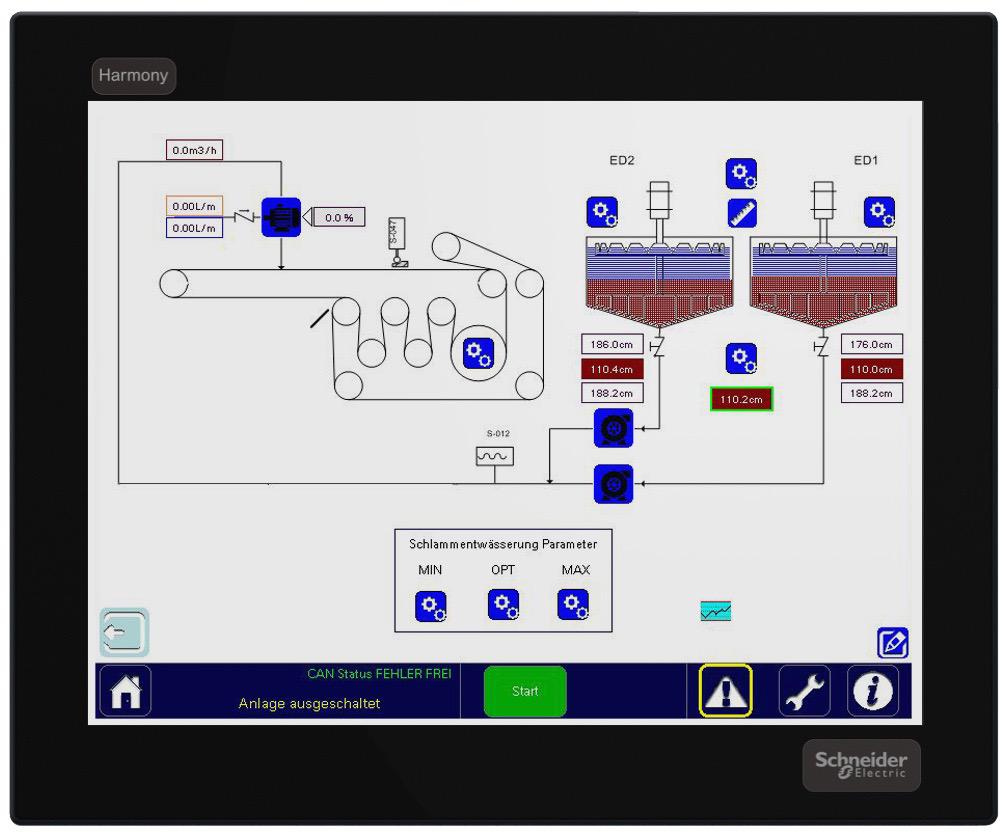
Task: Select the Harmony panel label
Action: tap(133, 76)
